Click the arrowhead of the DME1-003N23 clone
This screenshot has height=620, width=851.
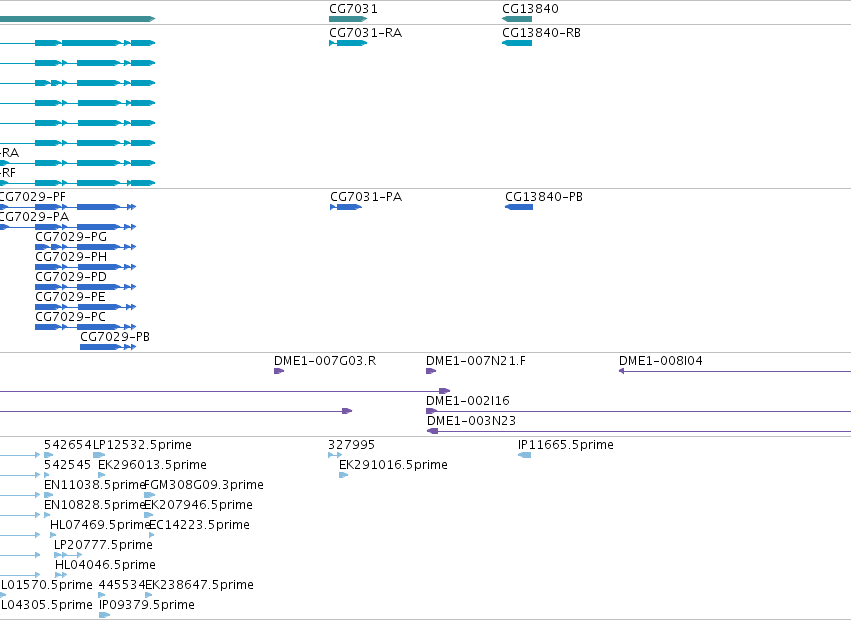coord(433,431)
